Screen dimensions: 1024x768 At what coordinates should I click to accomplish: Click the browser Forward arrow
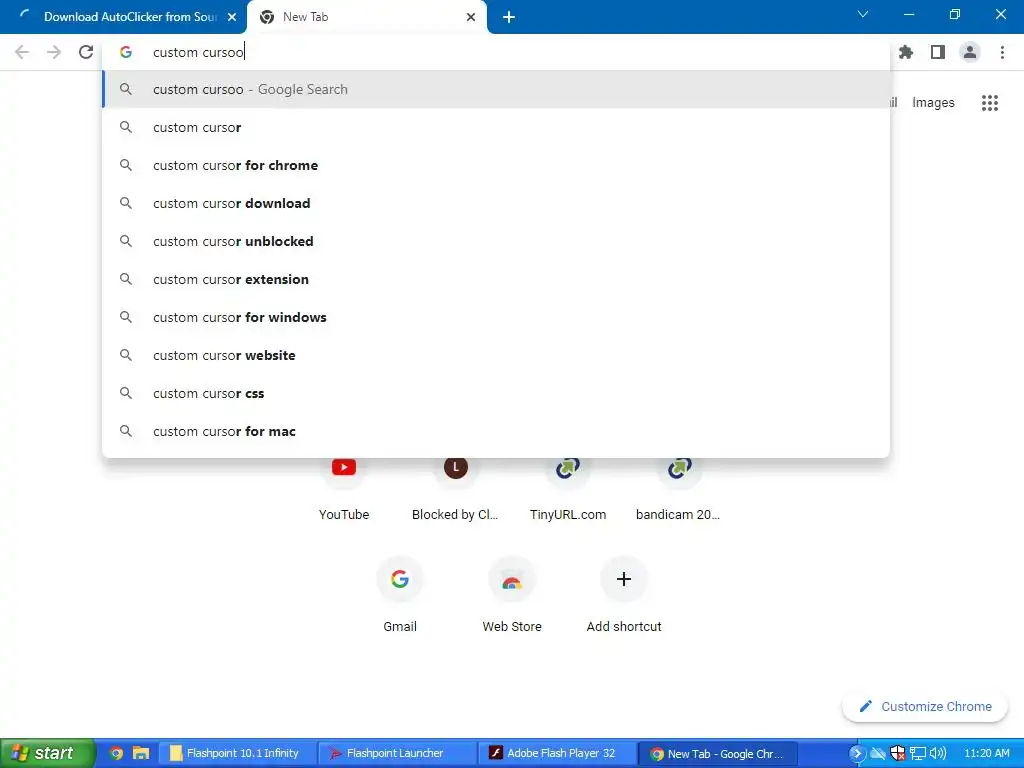tap(54, 52)
